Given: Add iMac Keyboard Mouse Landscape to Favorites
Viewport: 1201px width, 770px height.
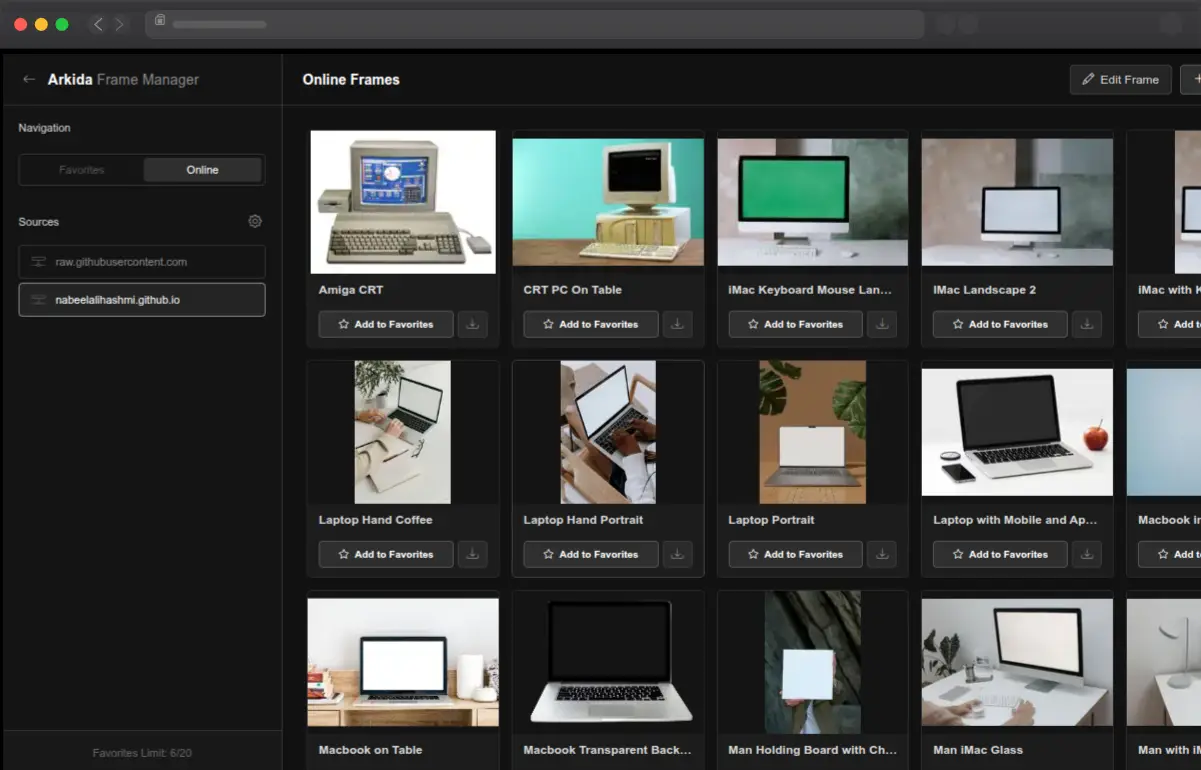Looking at the screenshot, I should click(796, 324).
